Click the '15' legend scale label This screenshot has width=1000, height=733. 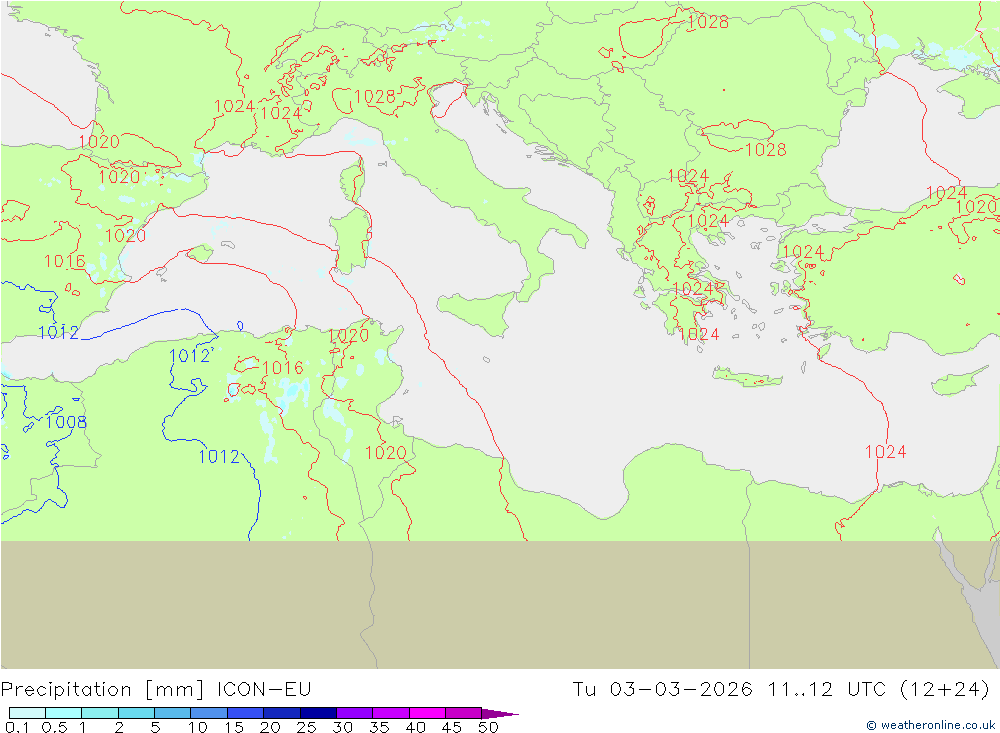point(234,727)
